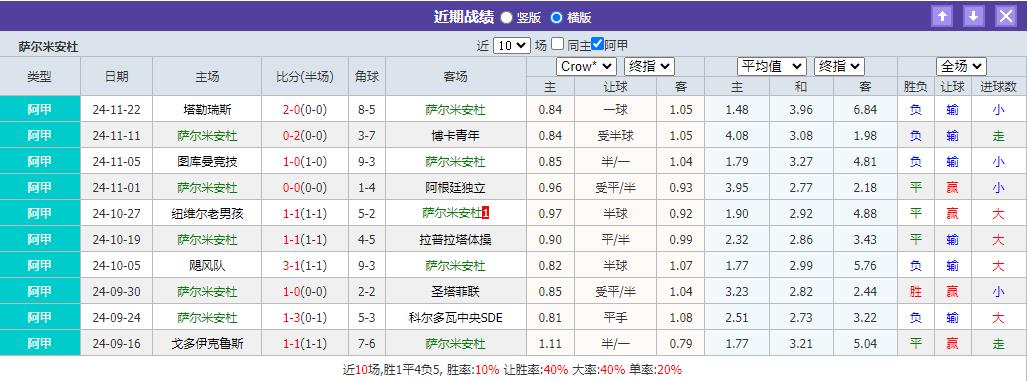
Task: Click the up arrow icon in header
Action: click(942, 16)
